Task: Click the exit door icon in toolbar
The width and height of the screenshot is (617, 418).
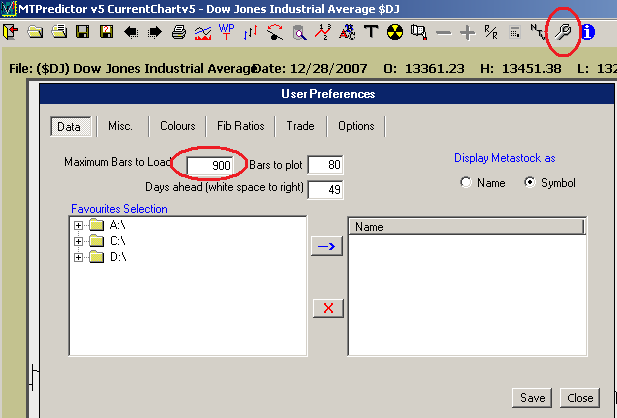Action: 11,32
